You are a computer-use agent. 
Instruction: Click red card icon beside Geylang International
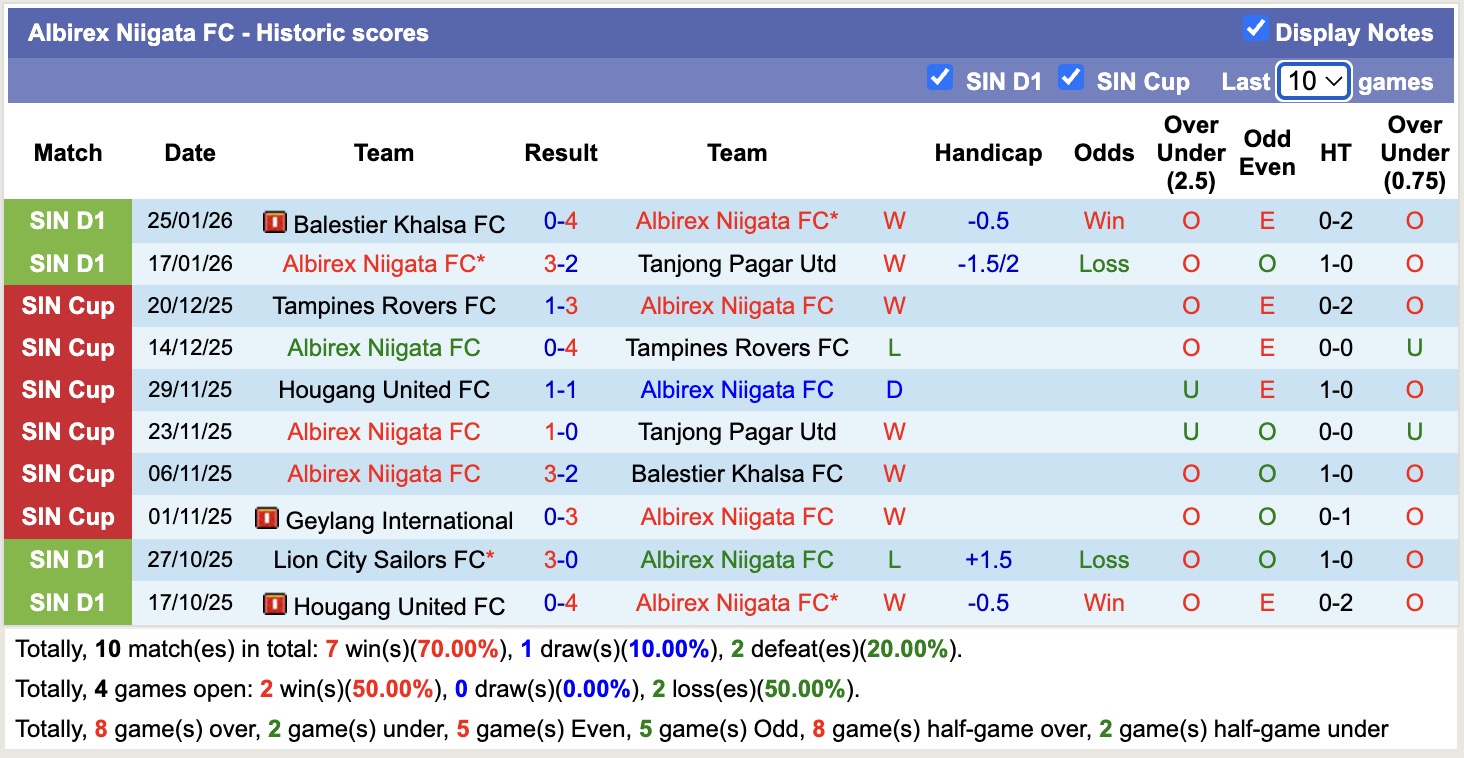(266, 518)
